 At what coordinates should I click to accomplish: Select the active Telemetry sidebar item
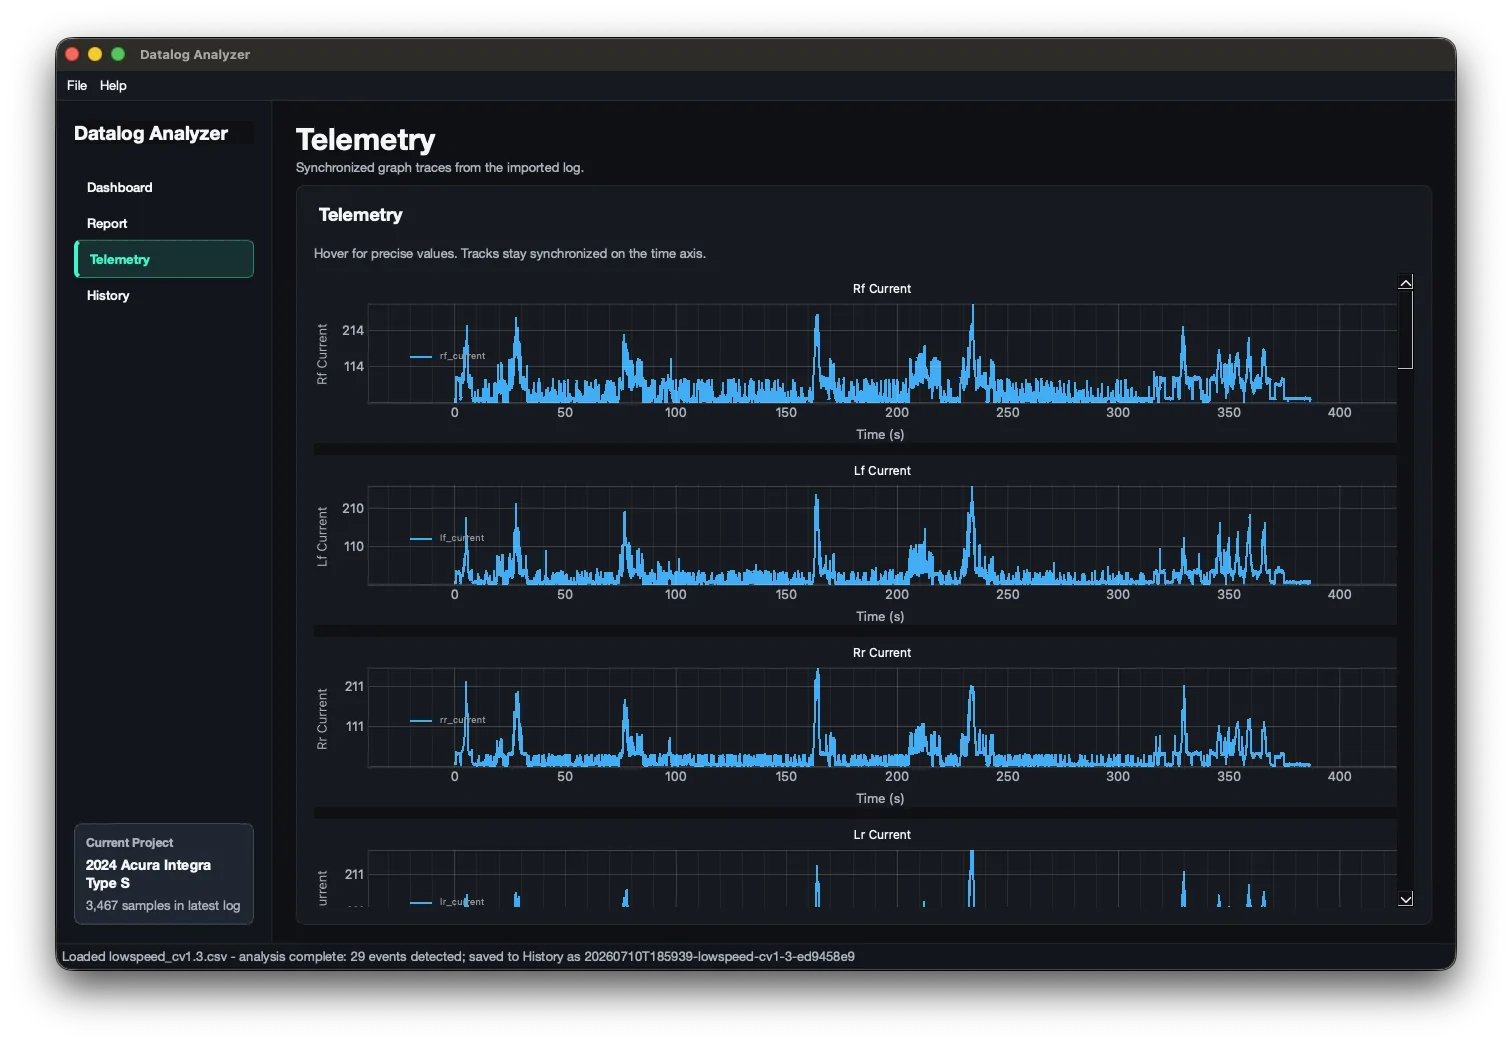(164, 259)
